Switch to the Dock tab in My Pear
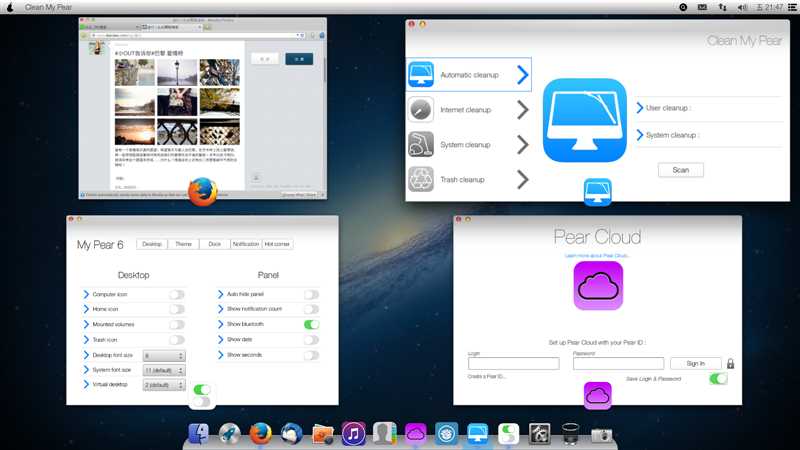The height and width of the screenshot is (450, 800). pyautogui.click(x=214, y=244)
